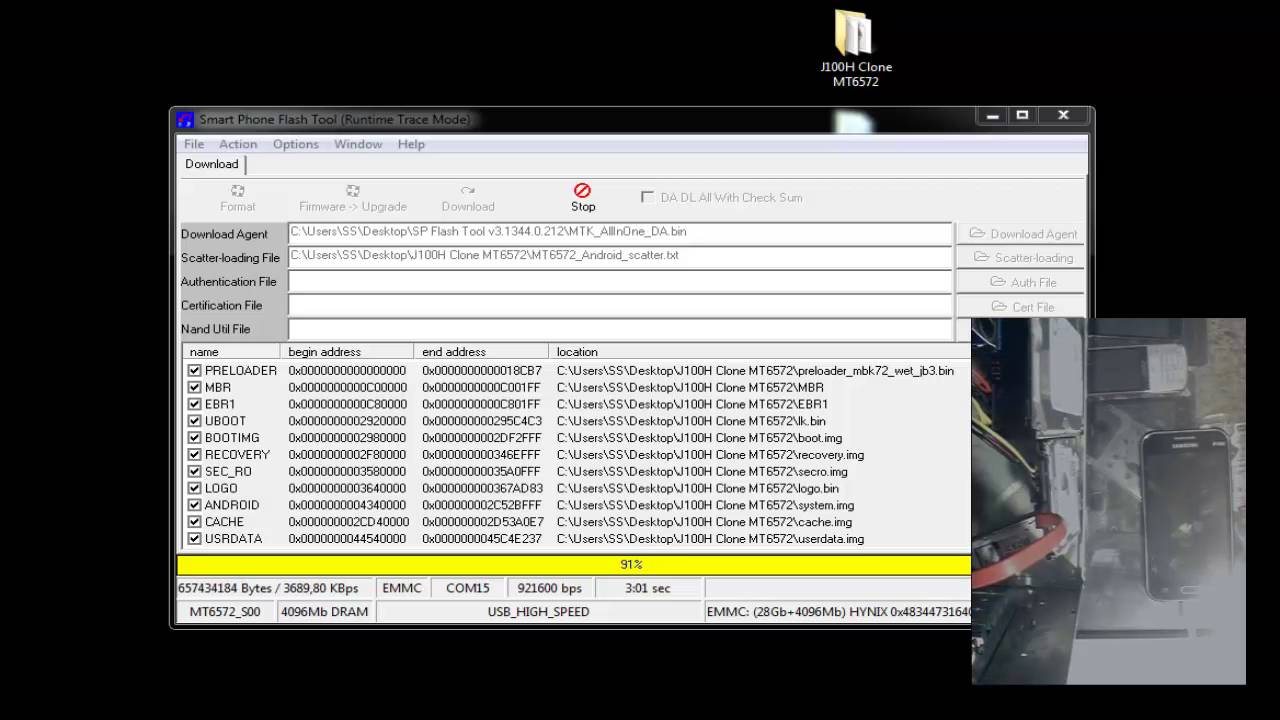
Task: Click the Download Agent browse button
Action: (x=1021, y=233)
